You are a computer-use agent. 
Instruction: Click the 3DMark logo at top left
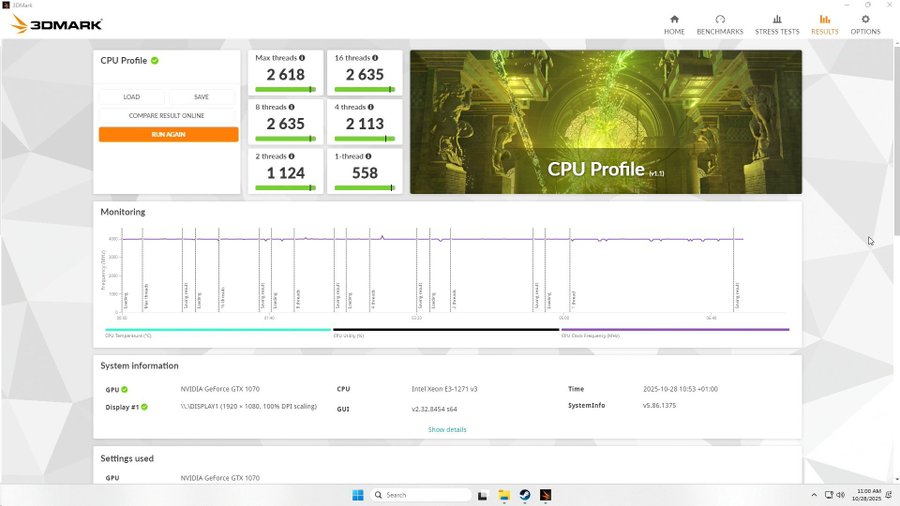(57, 24)
